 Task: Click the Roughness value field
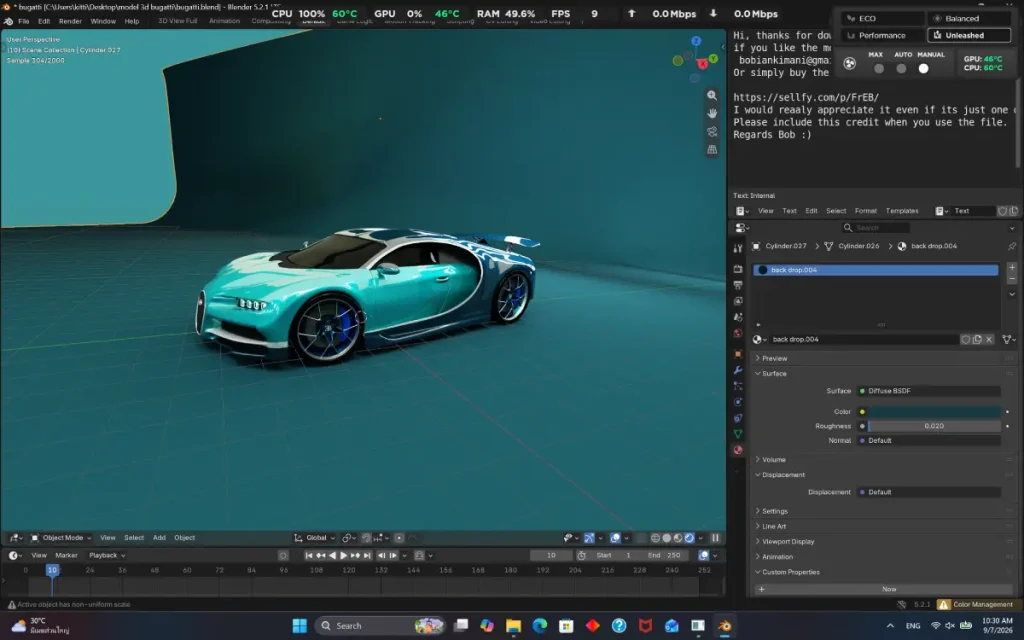point(934,426)
